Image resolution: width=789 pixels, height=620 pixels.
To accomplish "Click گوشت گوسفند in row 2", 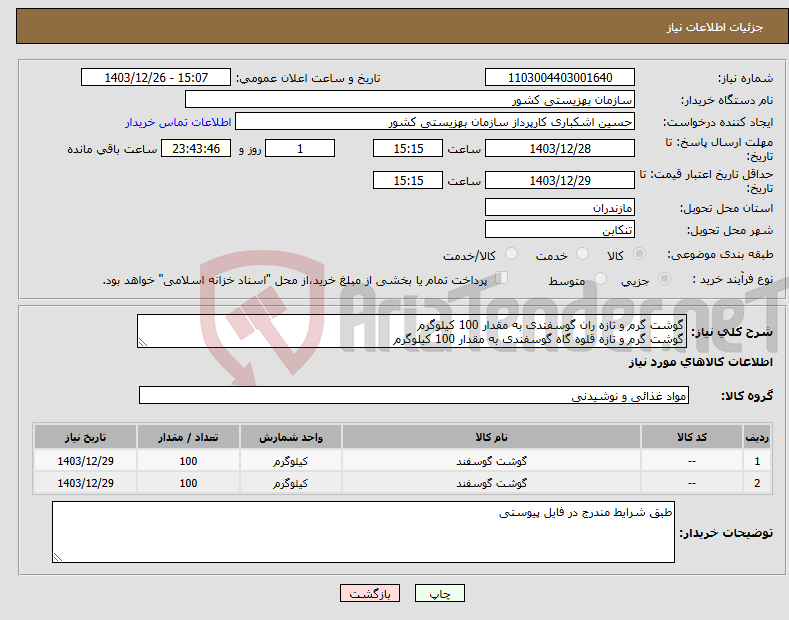I will (491, 483).
